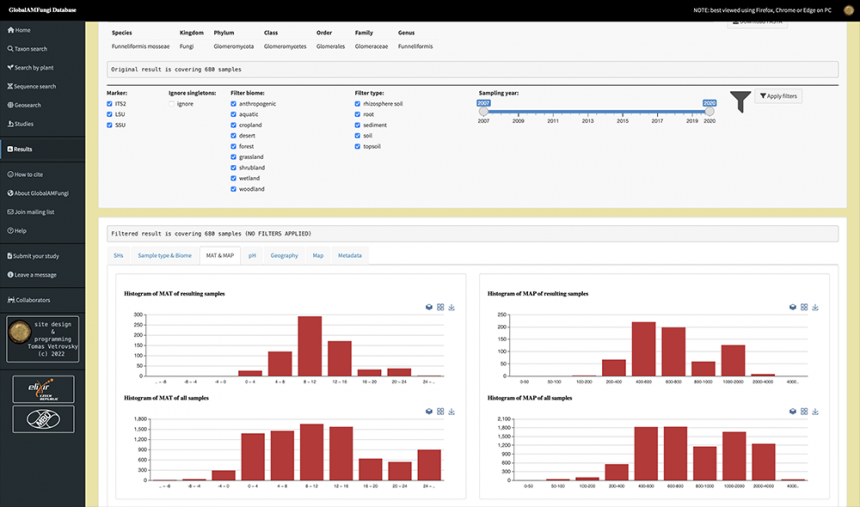This screenshot has height=507, width=860.
Task: Download the MAP of all samples histogram
Action: point(815,412)
